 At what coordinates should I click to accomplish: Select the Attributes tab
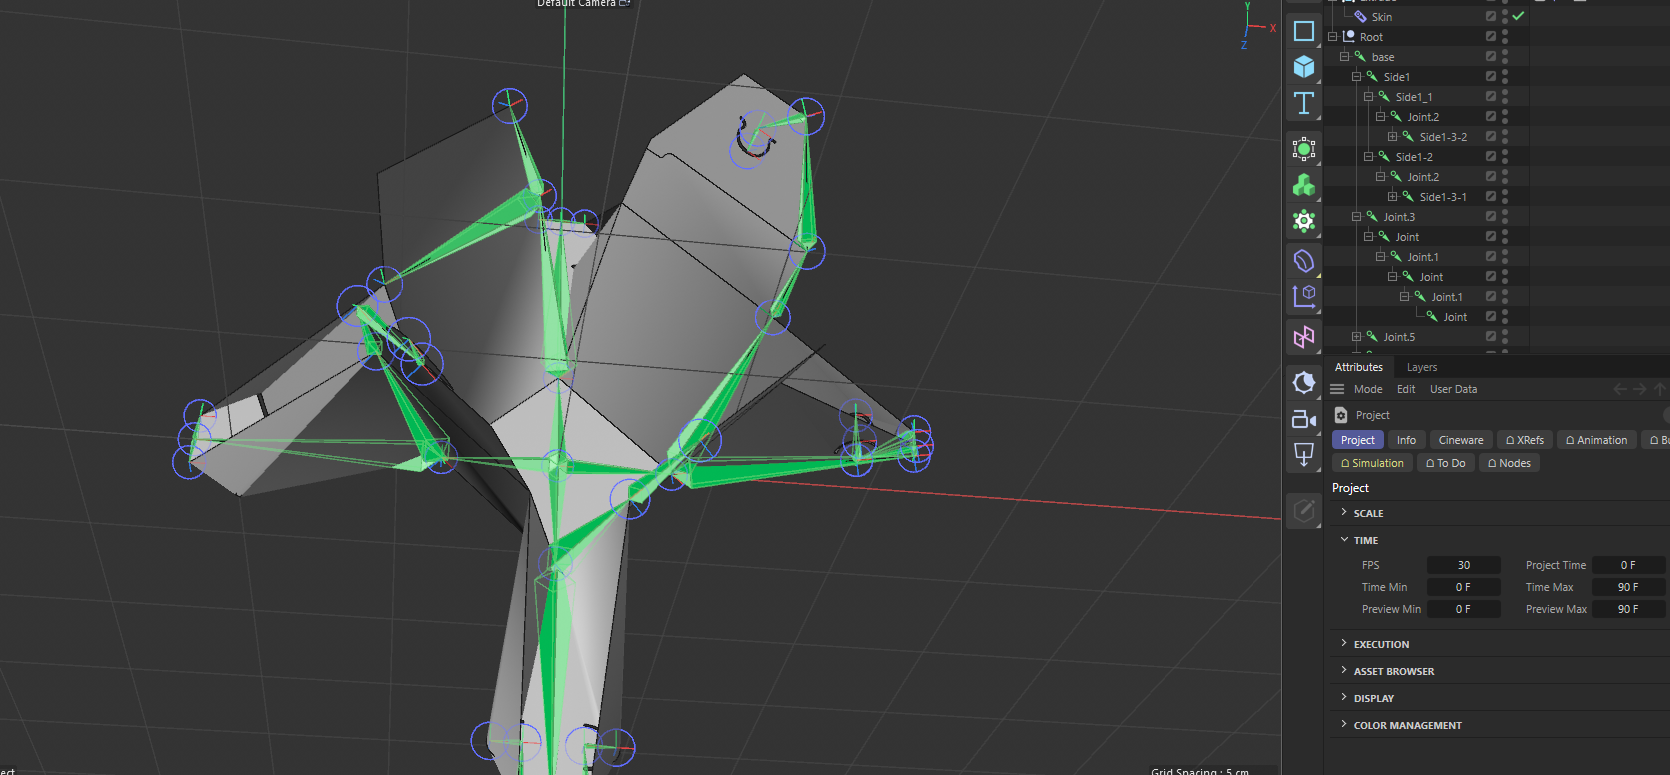1359,367
